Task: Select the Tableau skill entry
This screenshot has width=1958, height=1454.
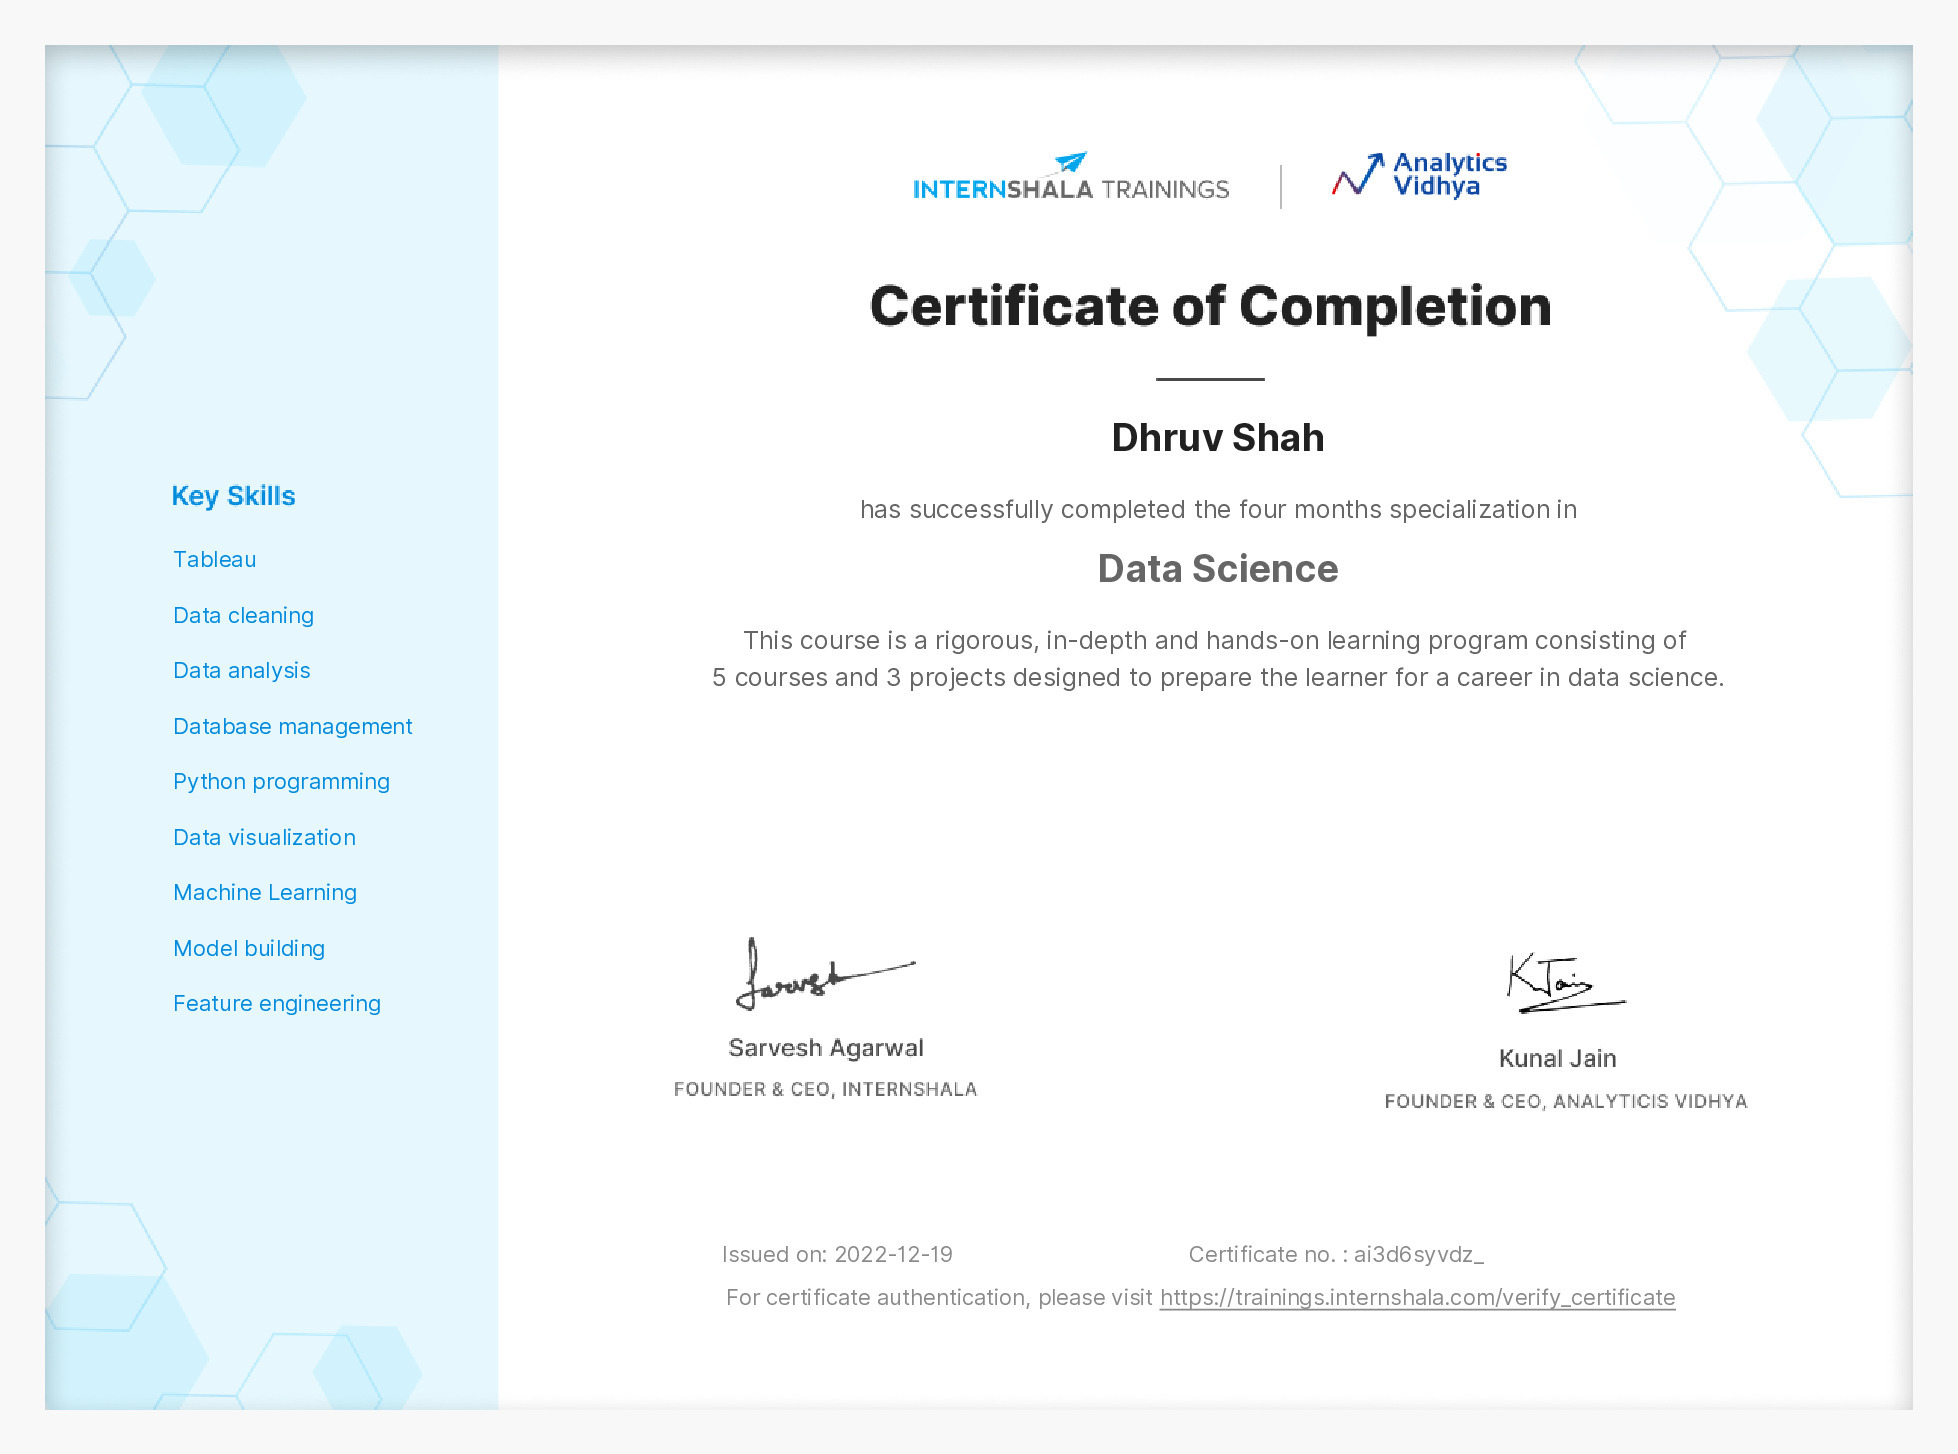Action: point(214,559)
